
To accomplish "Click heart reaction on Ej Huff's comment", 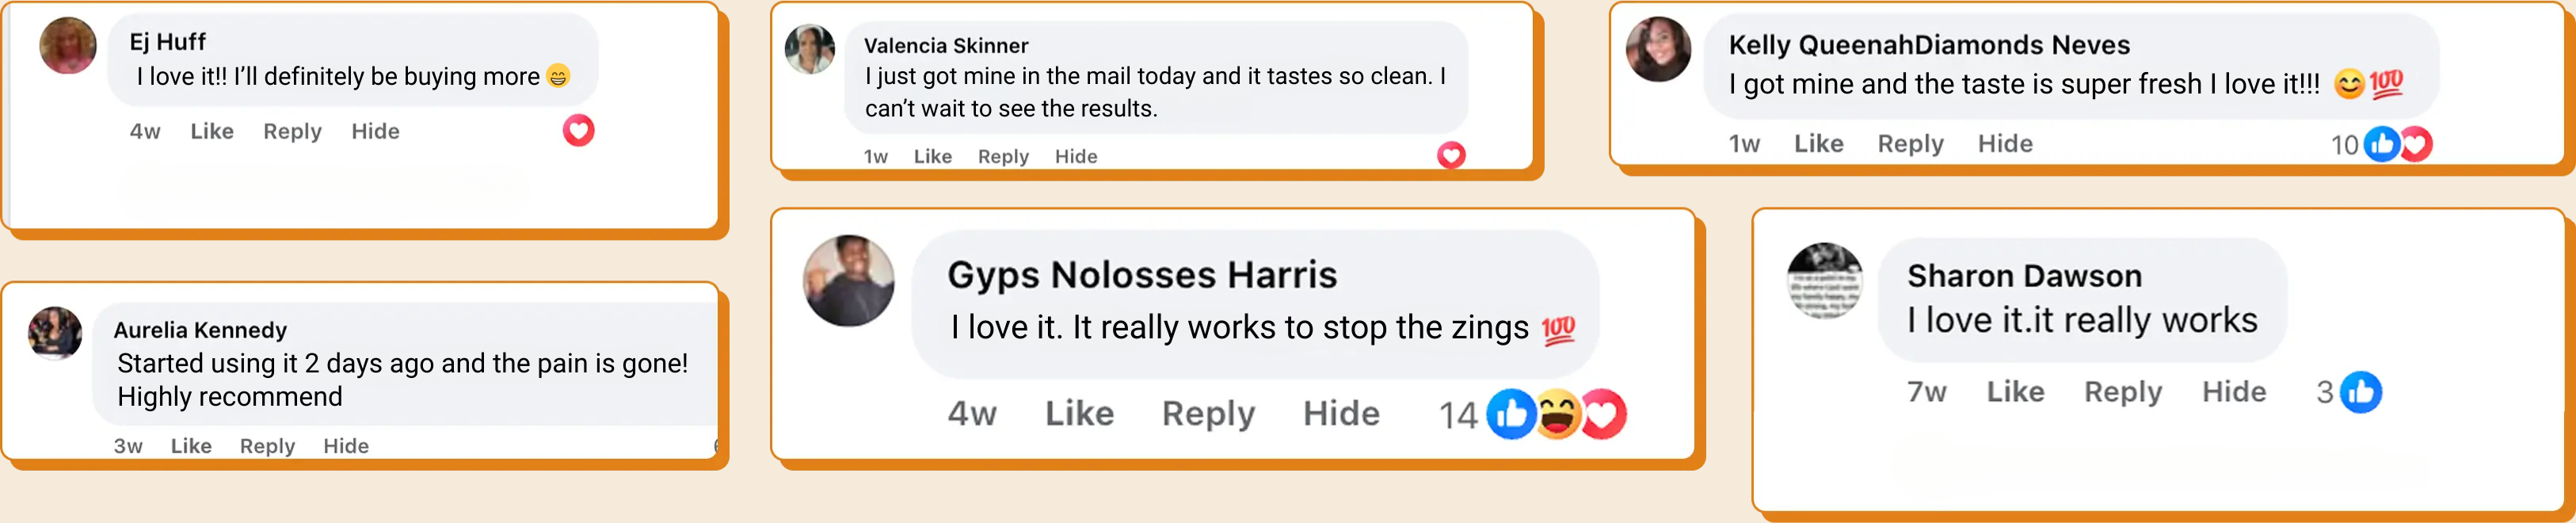I will coord(578,131).
